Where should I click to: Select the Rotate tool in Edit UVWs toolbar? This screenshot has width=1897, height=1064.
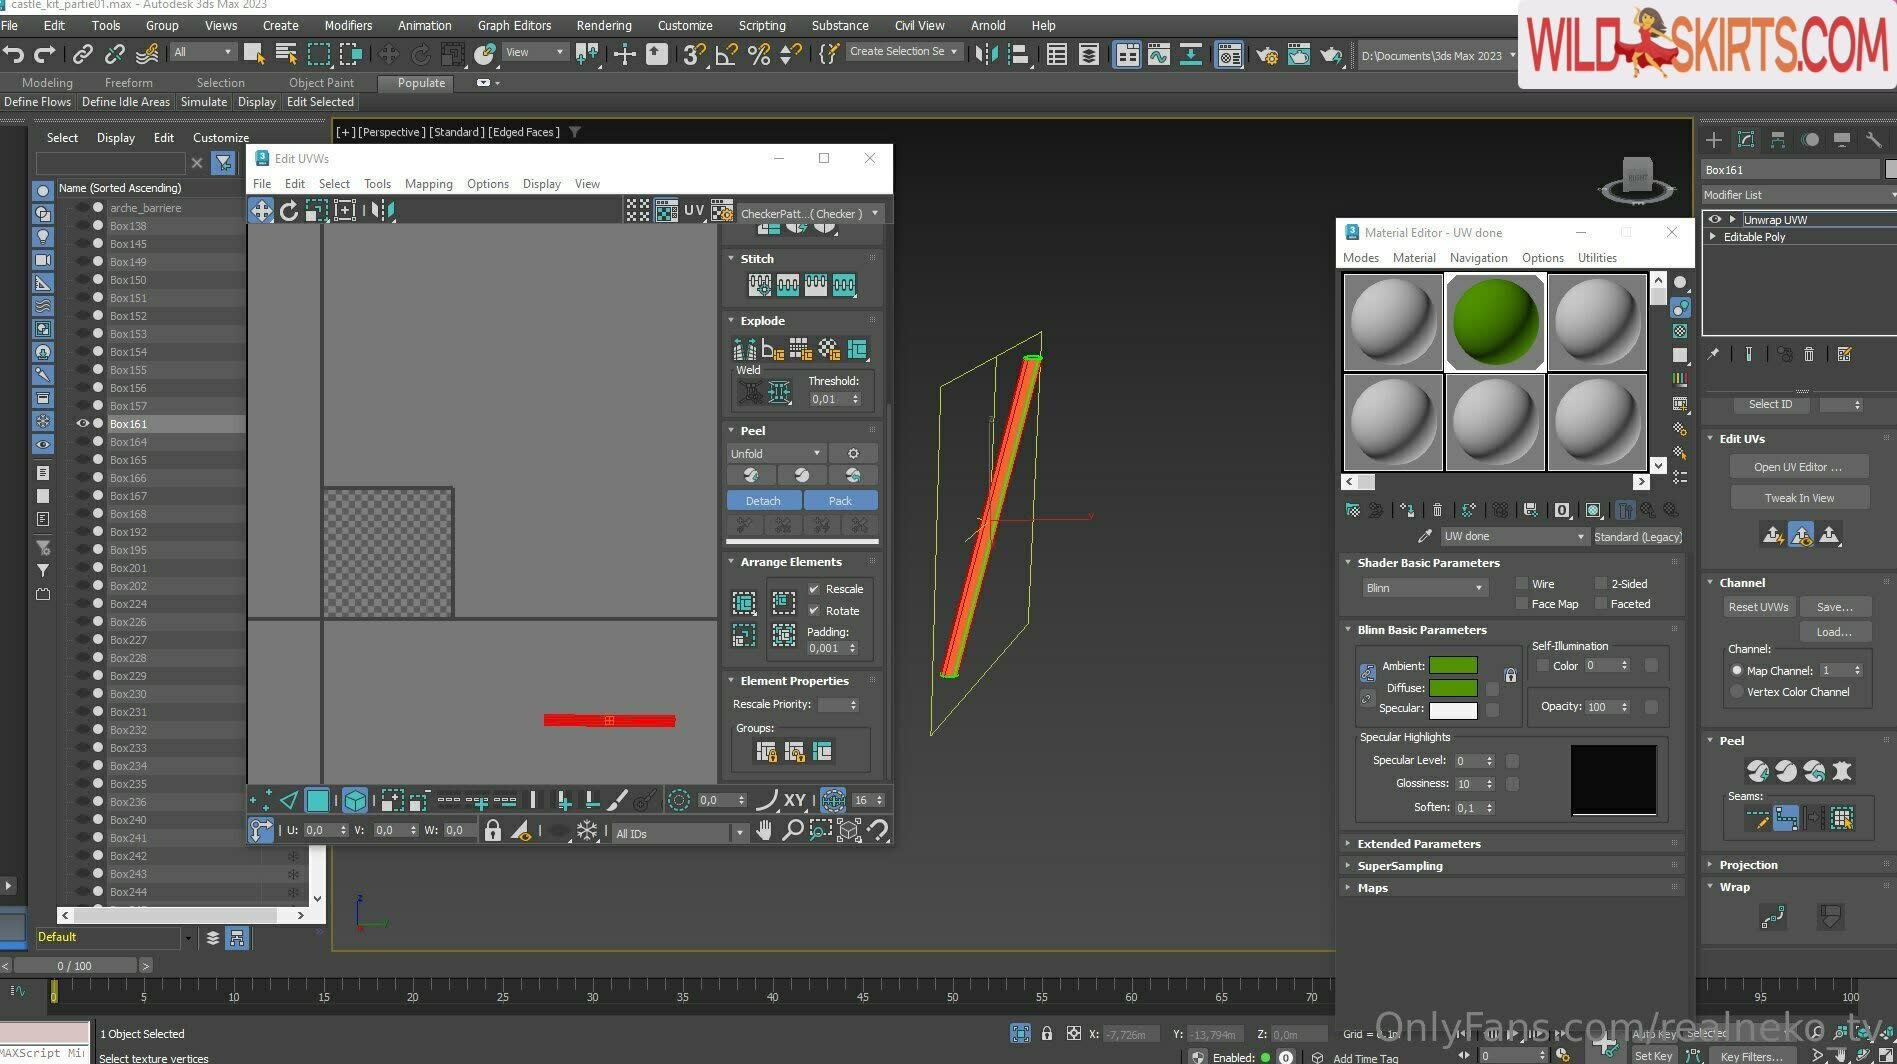coord(289,210)
